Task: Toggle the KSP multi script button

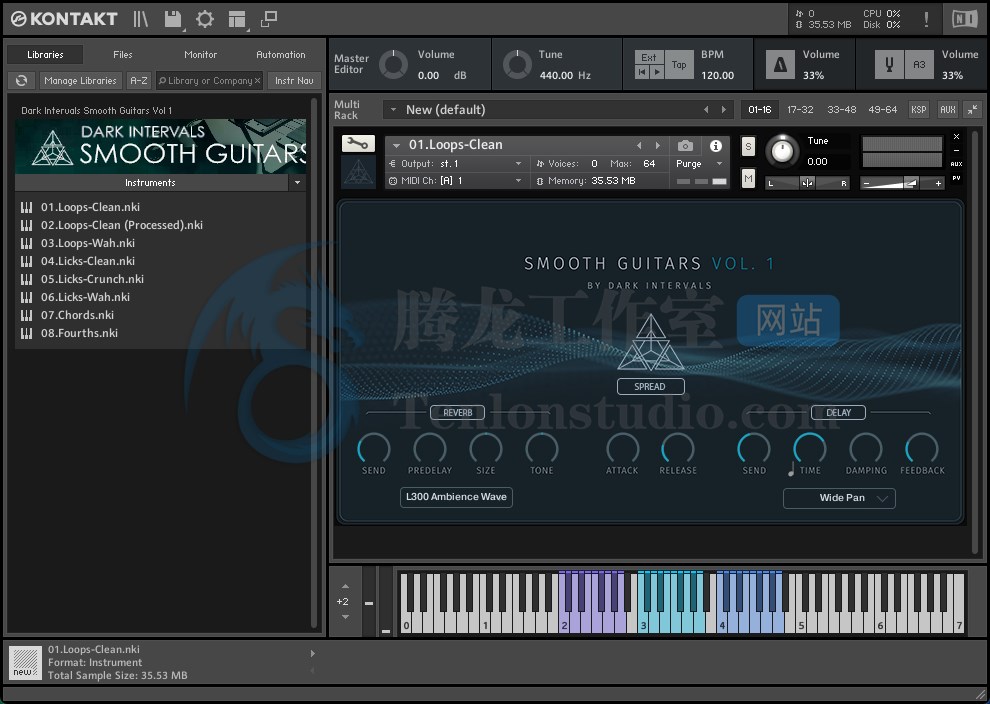Action: pos(919,110)
